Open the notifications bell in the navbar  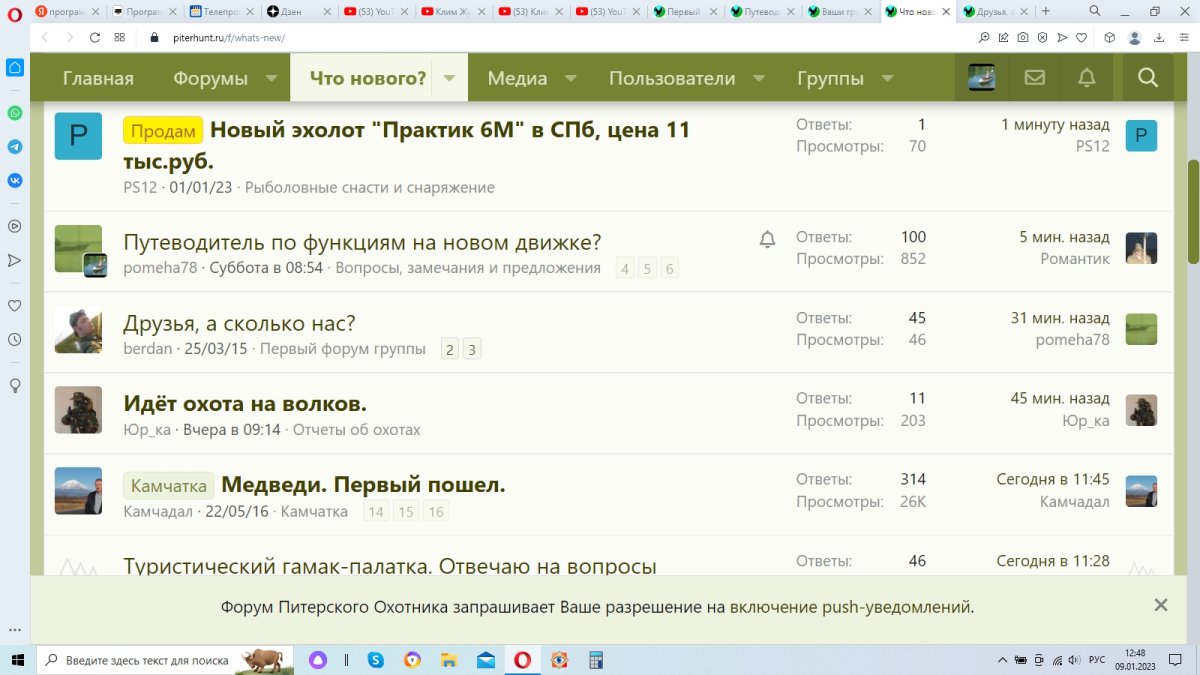pos(1086,78)
